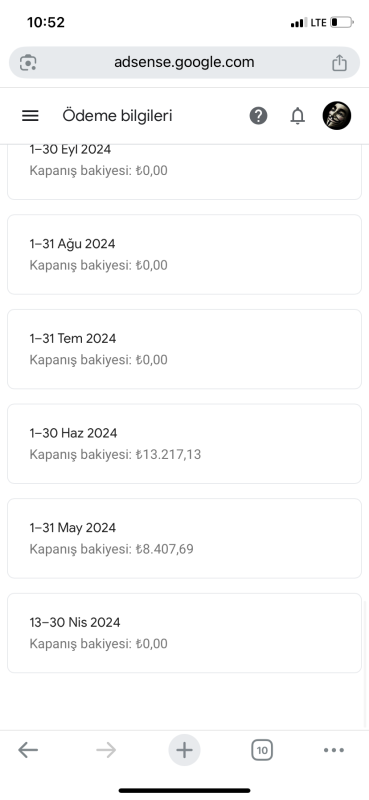Open the browser three-dot more menu
Viewport: 369px width, 800px height.
(x=334, y=750)
